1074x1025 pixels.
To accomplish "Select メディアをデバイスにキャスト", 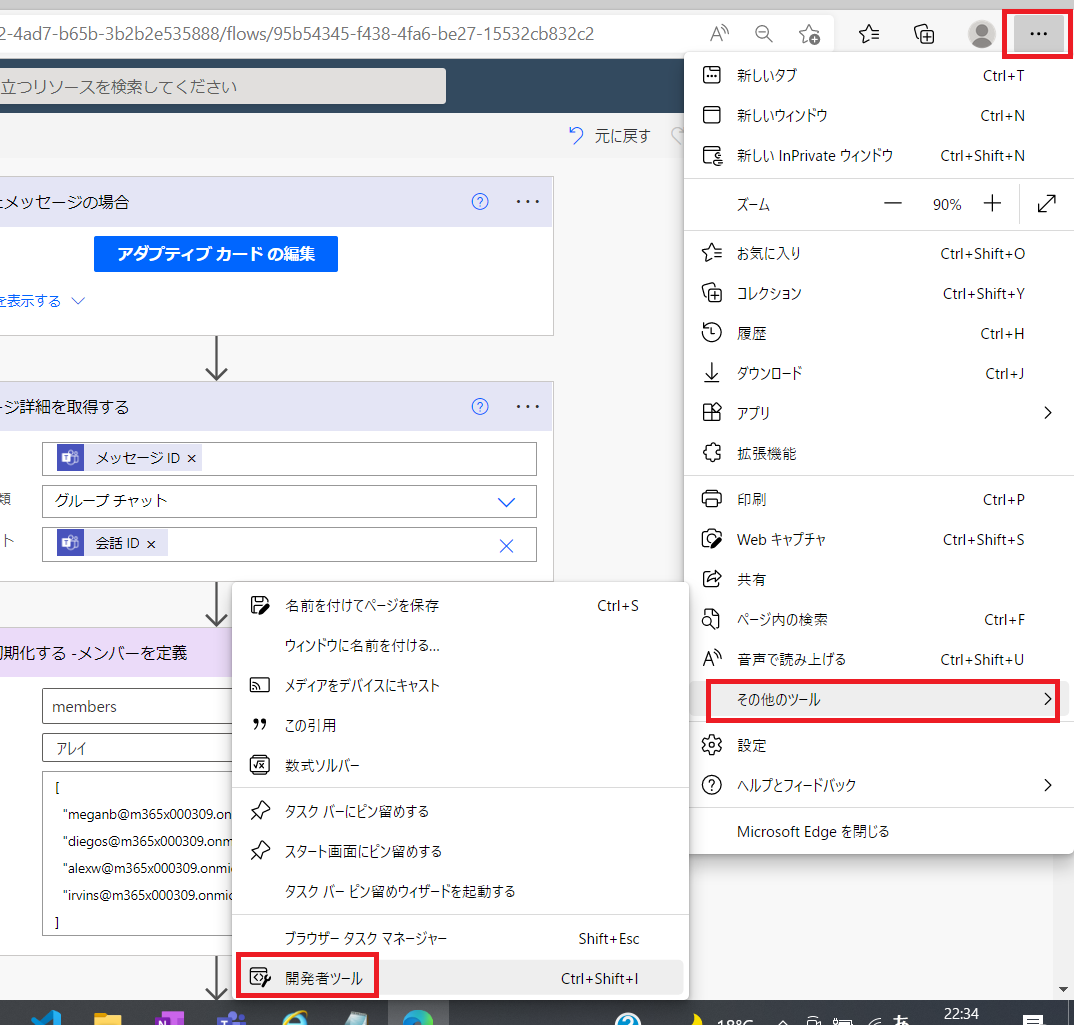I will tap(460, 685).
